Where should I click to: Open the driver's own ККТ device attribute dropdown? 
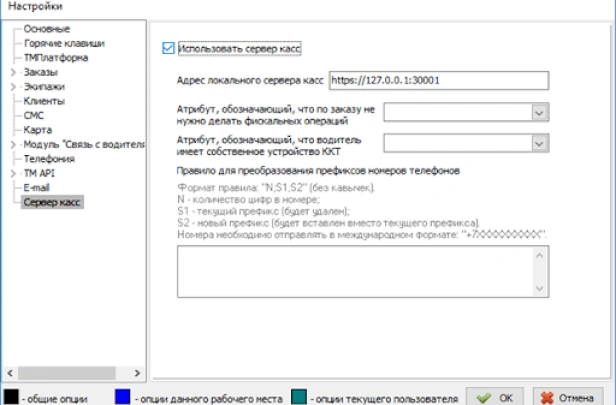coord(540,144)
